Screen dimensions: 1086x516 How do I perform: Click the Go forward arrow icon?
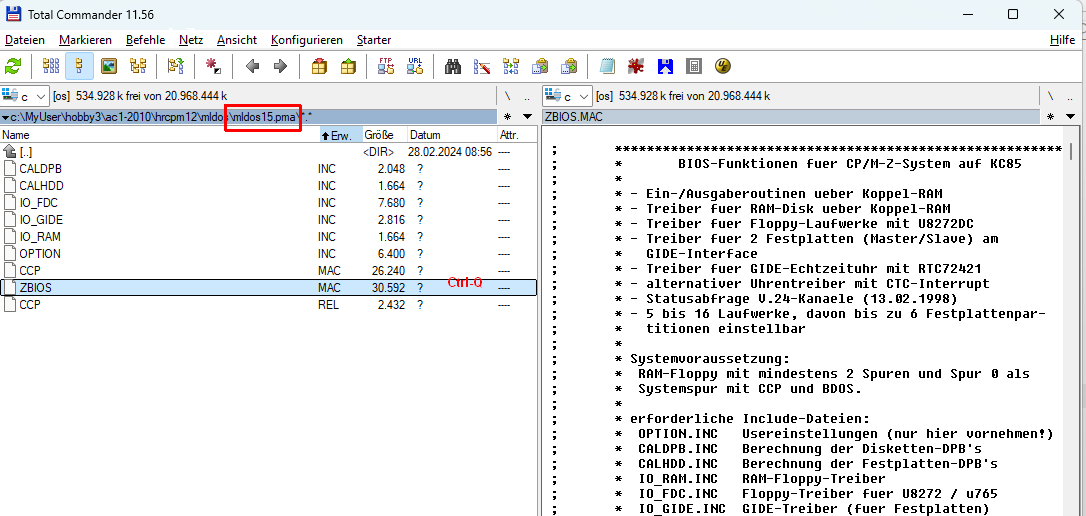click(x=280, y=66)
